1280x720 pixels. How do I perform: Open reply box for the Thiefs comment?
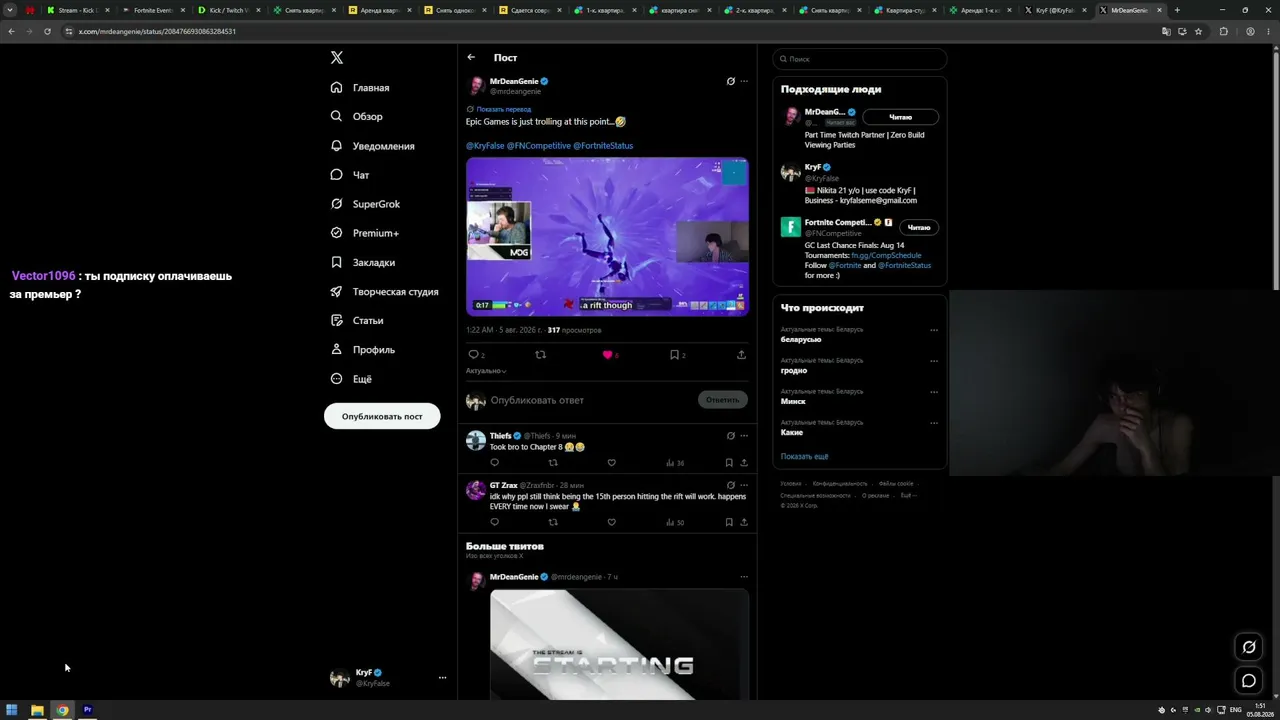click(x=494, y=463)
